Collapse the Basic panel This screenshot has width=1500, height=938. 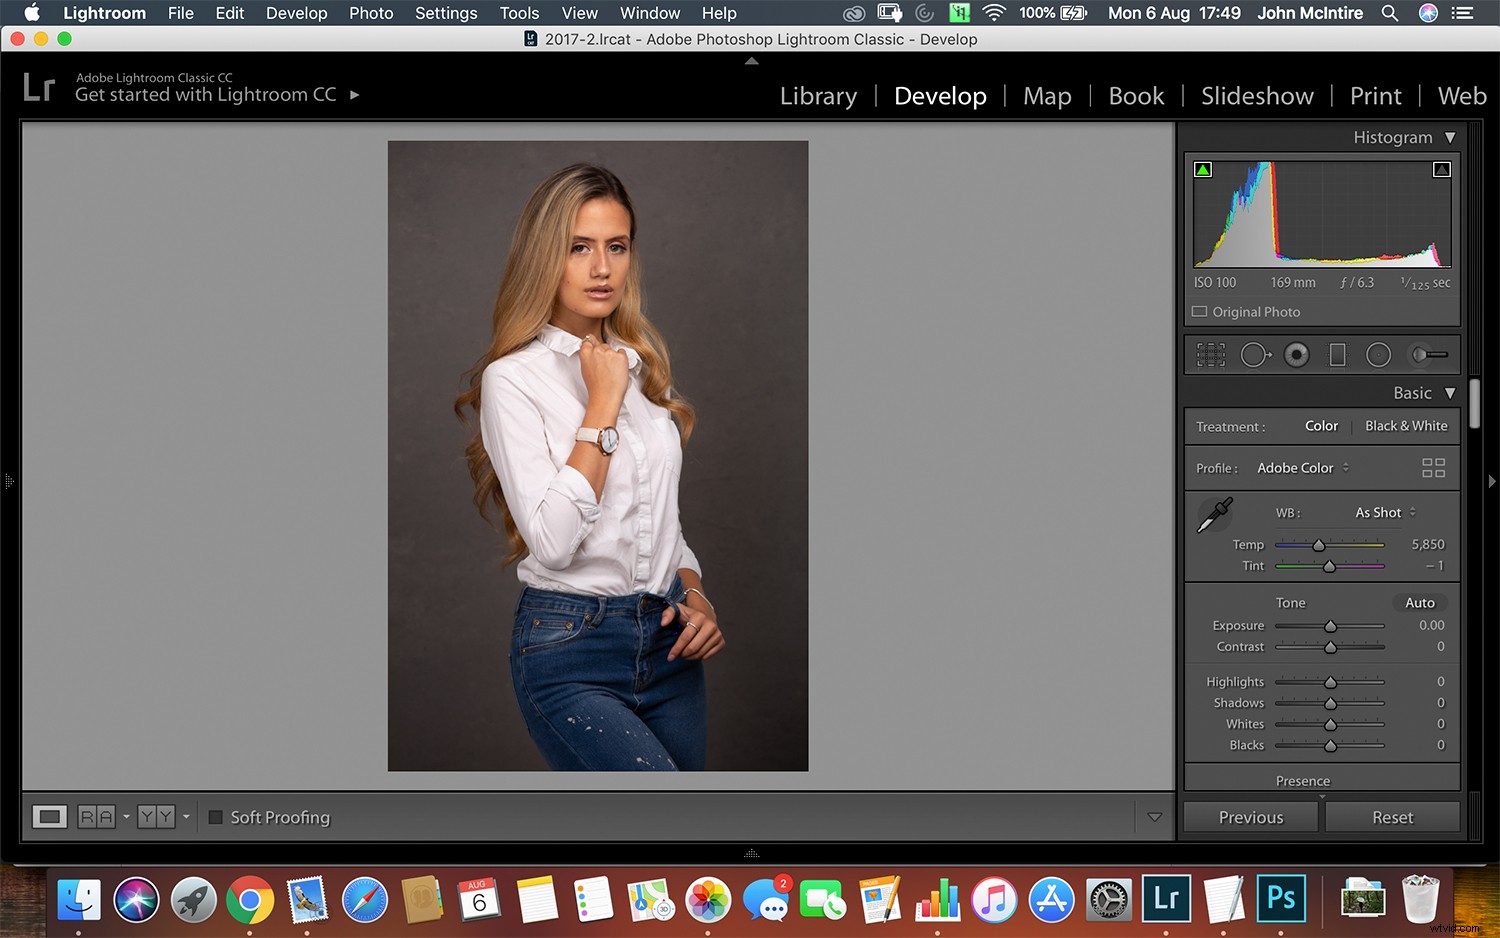pyautogui.click(x=1451, y=393)
